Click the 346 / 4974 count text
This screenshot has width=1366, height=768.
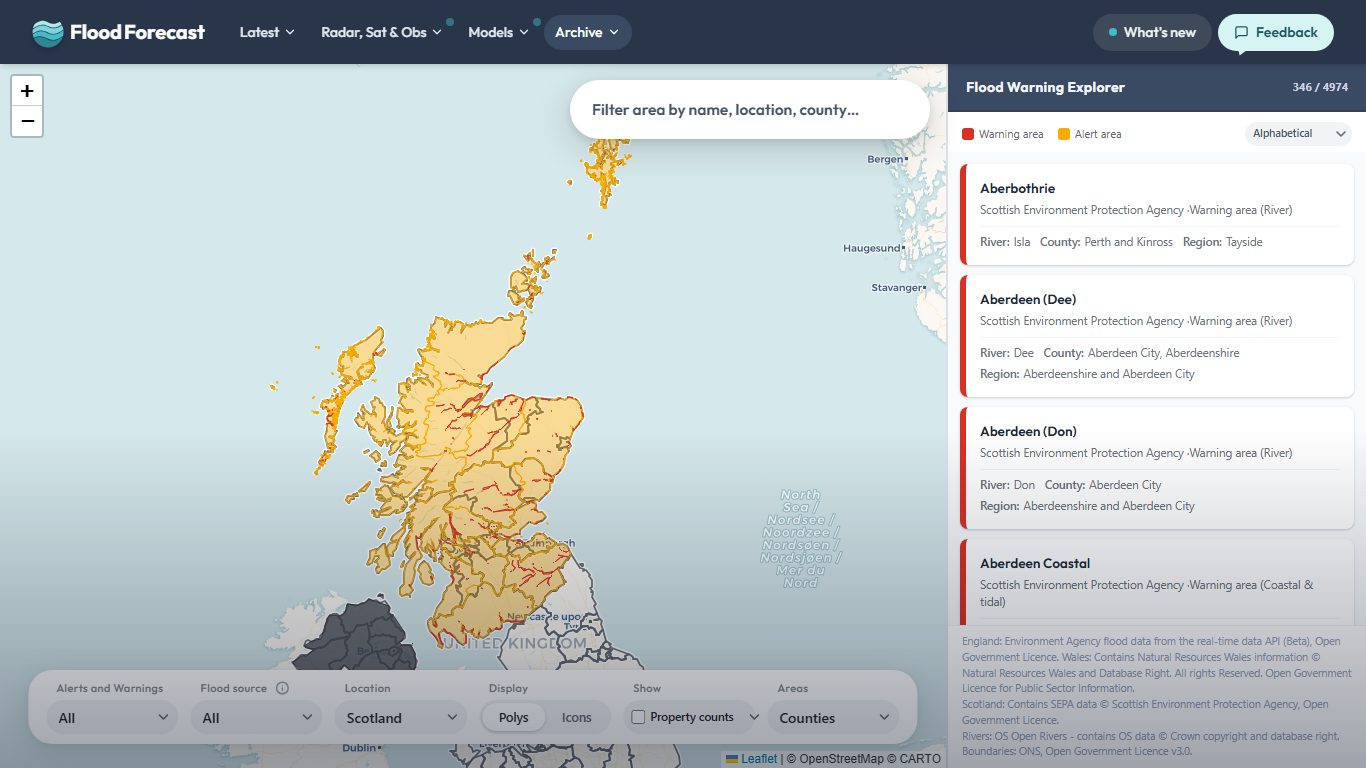1320,88
